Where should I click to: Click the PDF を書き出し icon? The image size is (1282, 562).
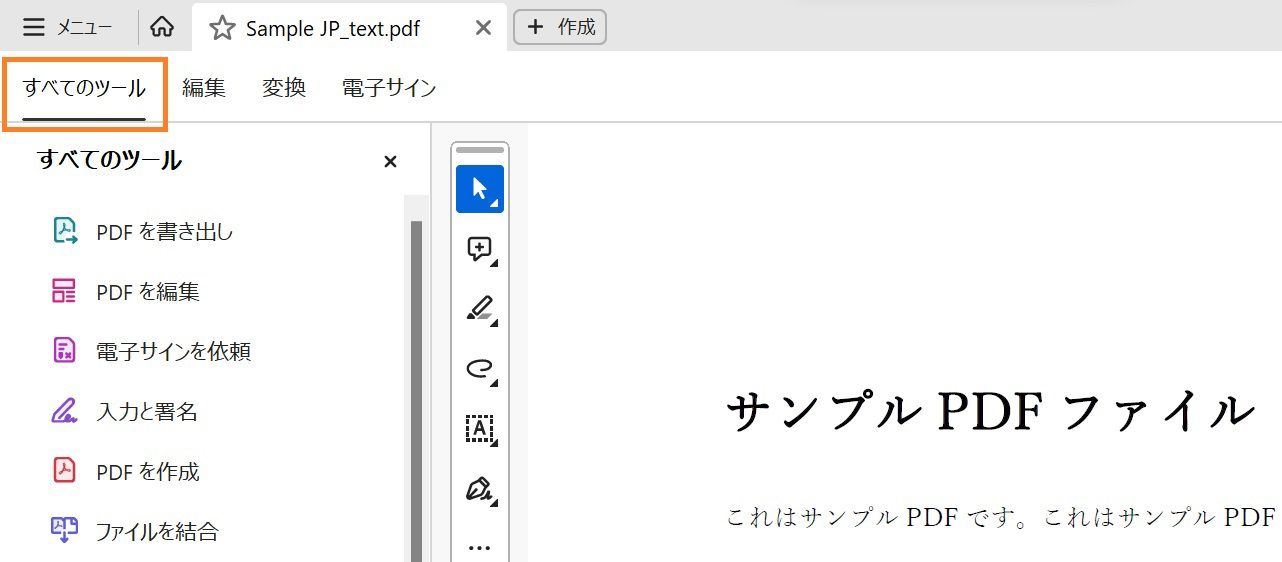[x=65, y=231]
